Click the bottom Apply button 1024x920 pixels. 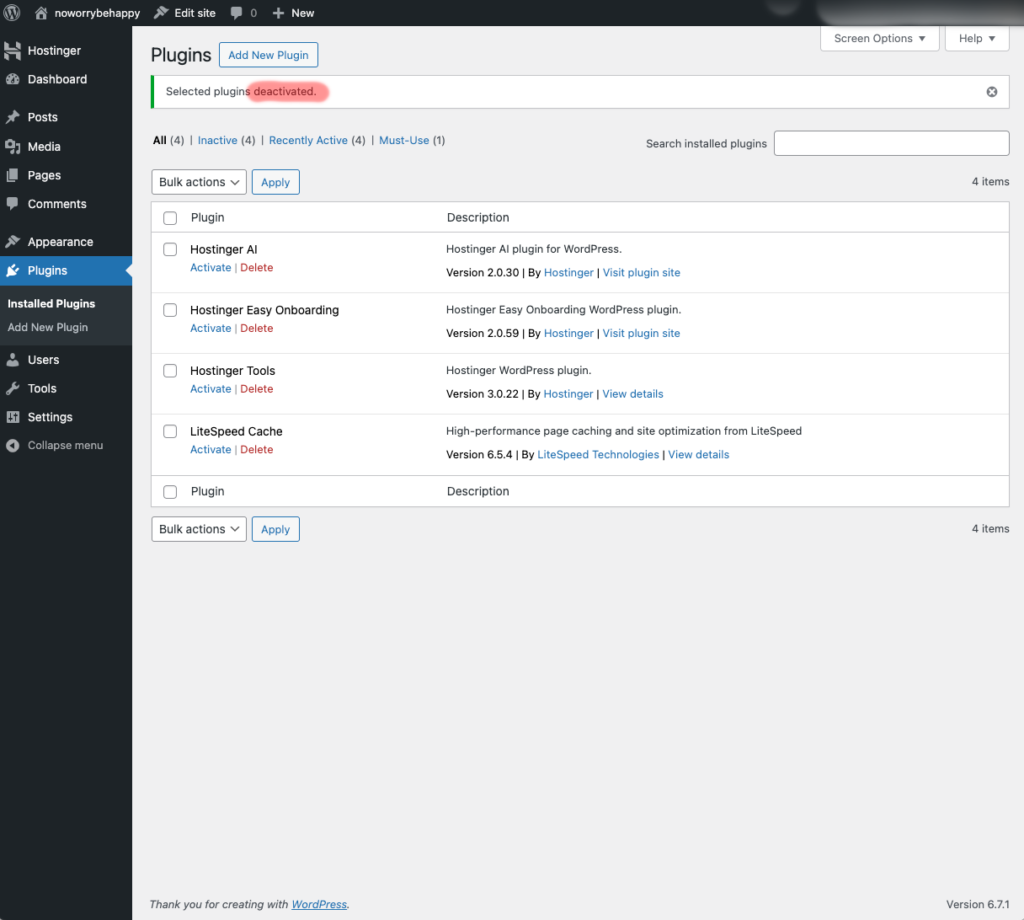[275, 529]
